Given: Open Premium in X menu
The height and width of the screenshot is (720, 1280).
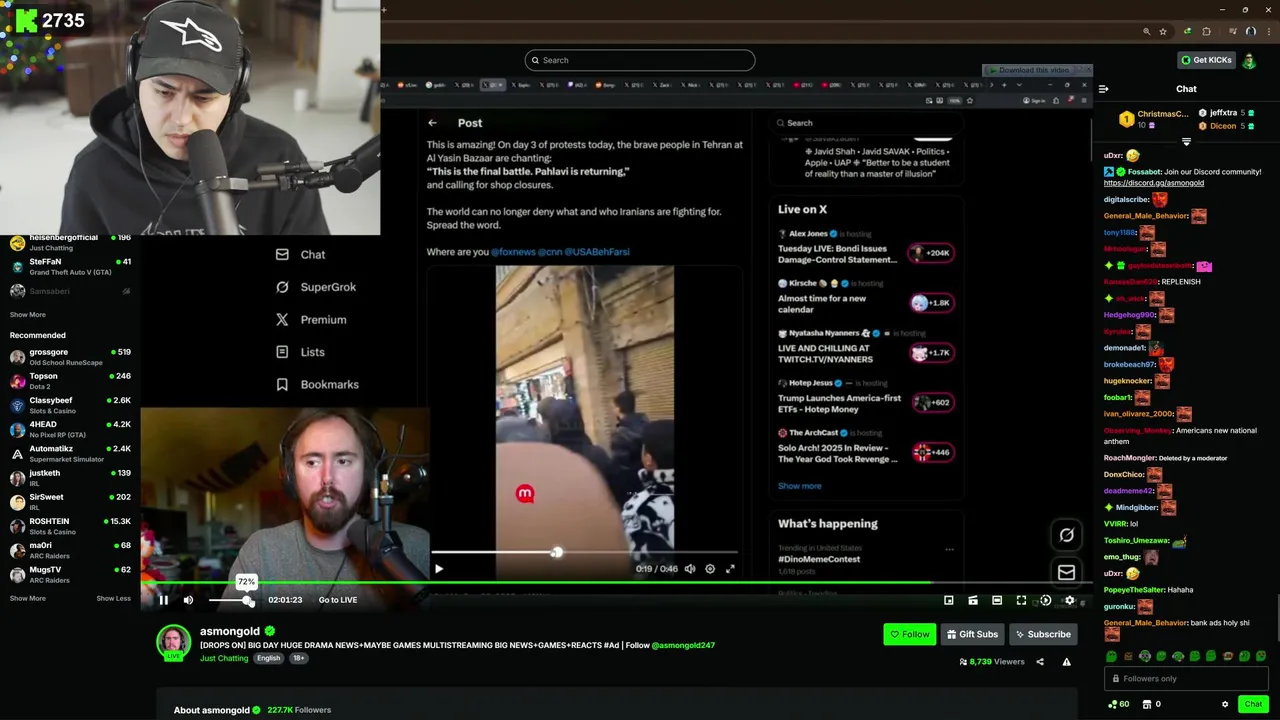Looking at the screenshot, I should [x=311, y=320].
